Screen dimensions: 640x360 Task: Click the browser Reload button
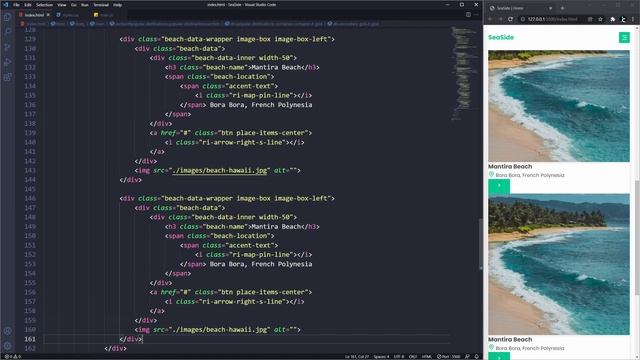[510, 19]
